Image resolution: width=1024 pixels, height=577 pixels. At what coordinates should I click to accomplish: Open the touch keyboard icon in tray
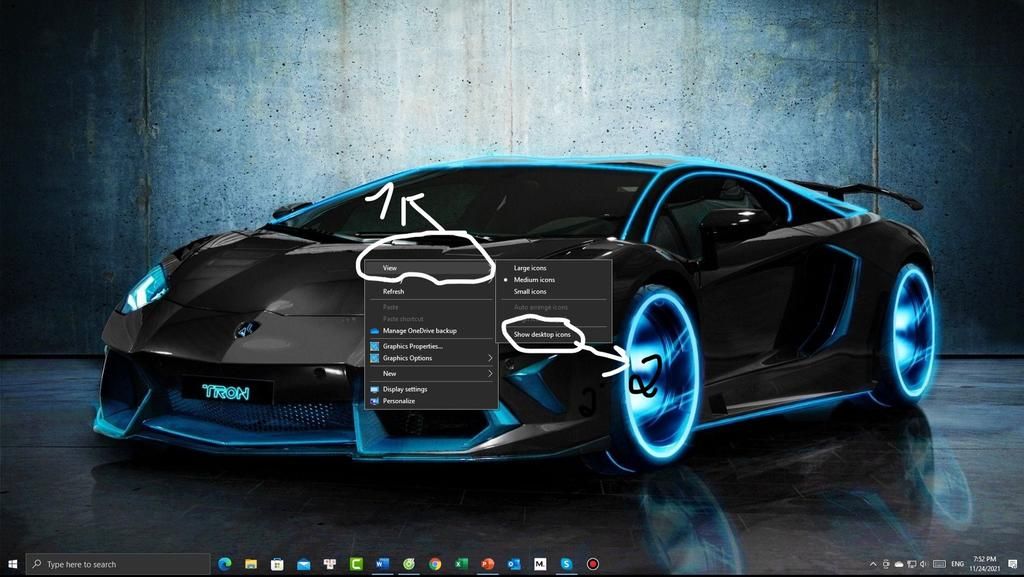[939, 564]
